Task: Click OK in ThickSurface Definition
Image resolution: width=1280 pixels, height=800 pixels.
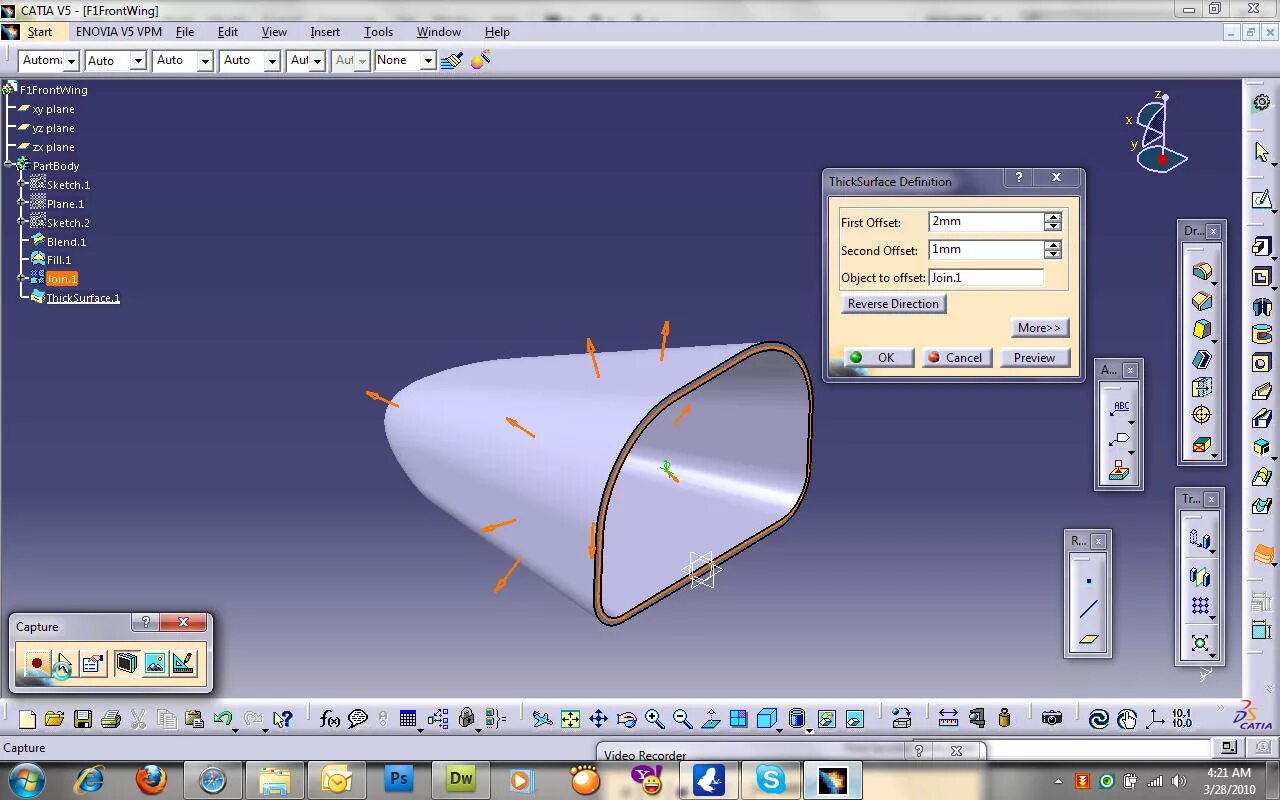Action: [878, 358]
